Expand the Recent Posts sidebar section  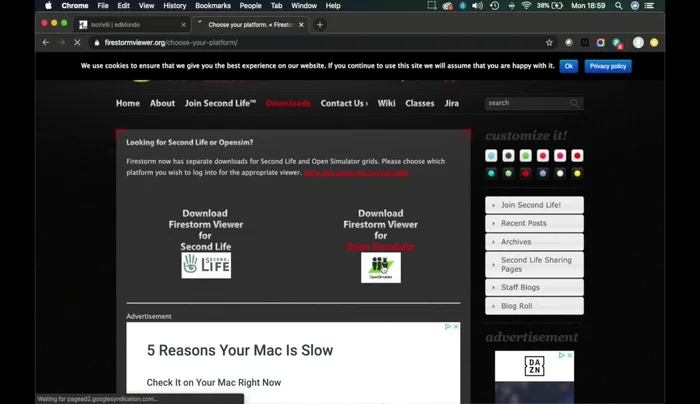[x=534, y=223]
